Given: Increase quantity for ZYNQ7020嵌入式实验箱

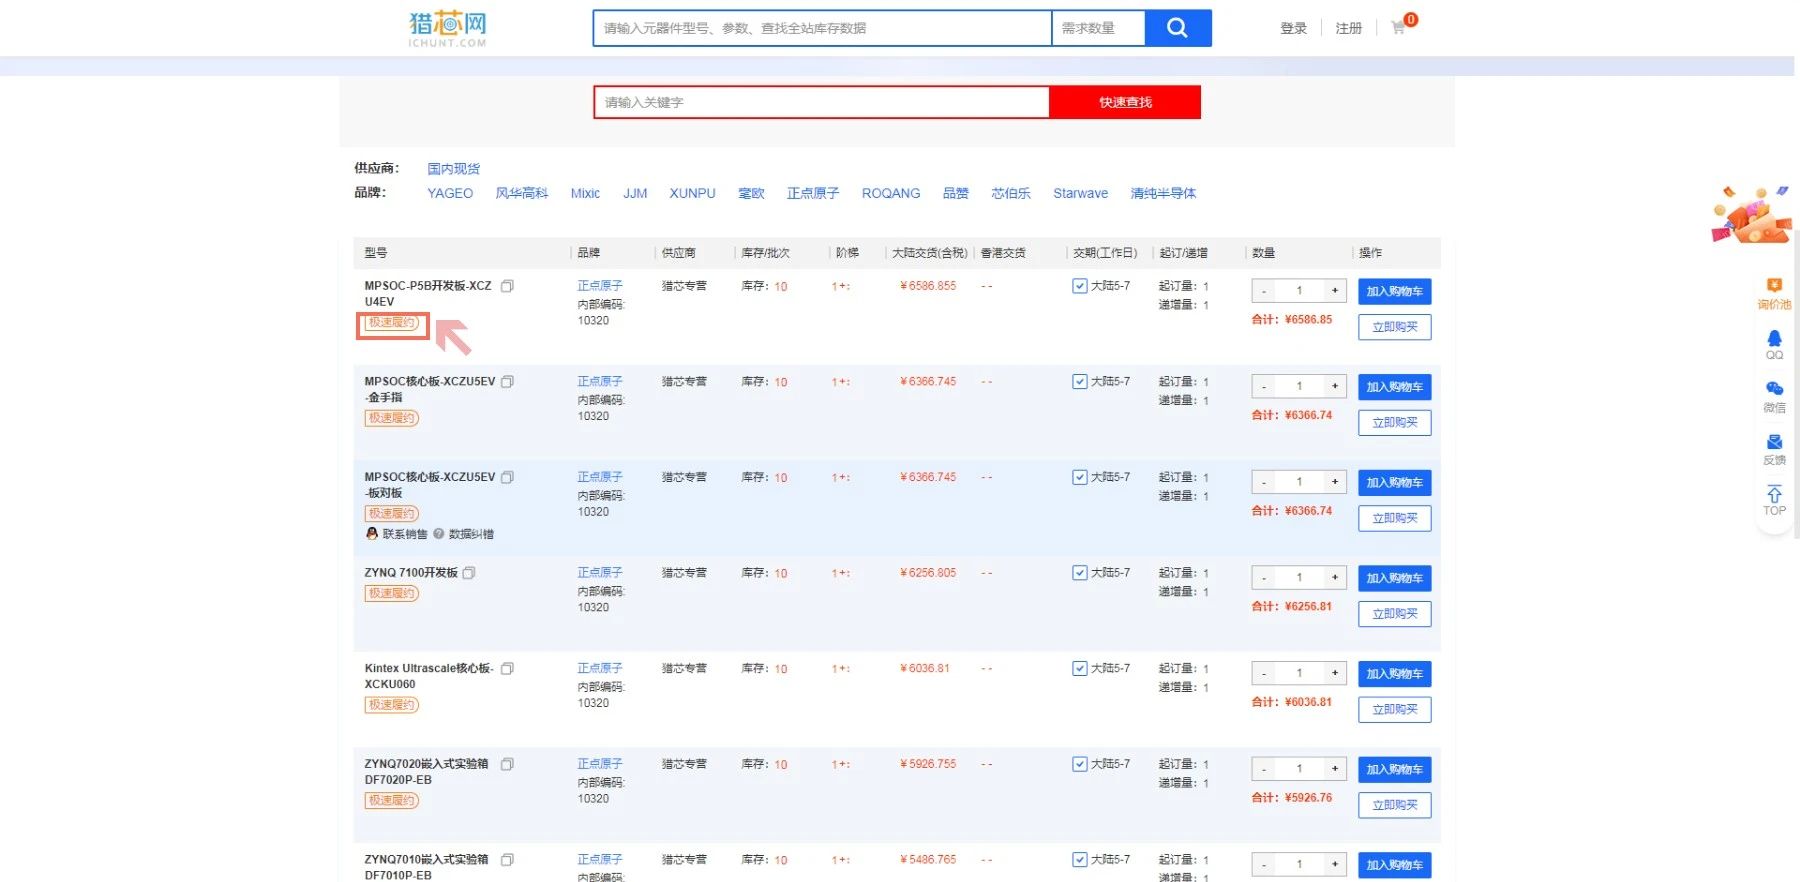Looking at the screenshot, I should coord(1335,769).
